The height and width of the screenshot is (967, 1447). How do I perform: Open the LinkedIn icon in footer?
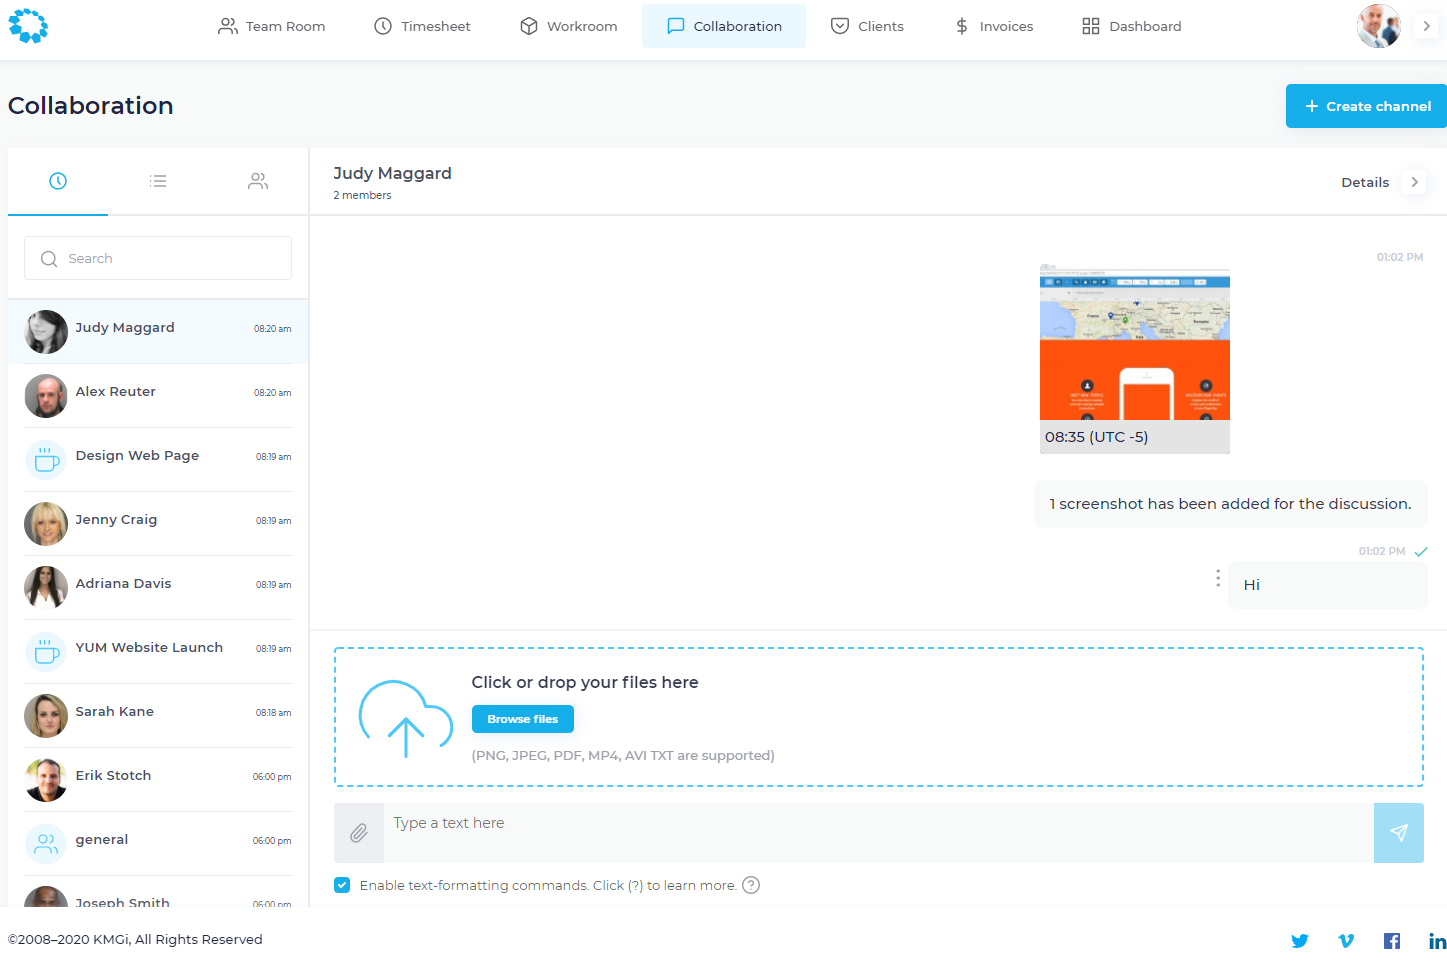[1437, 941]
